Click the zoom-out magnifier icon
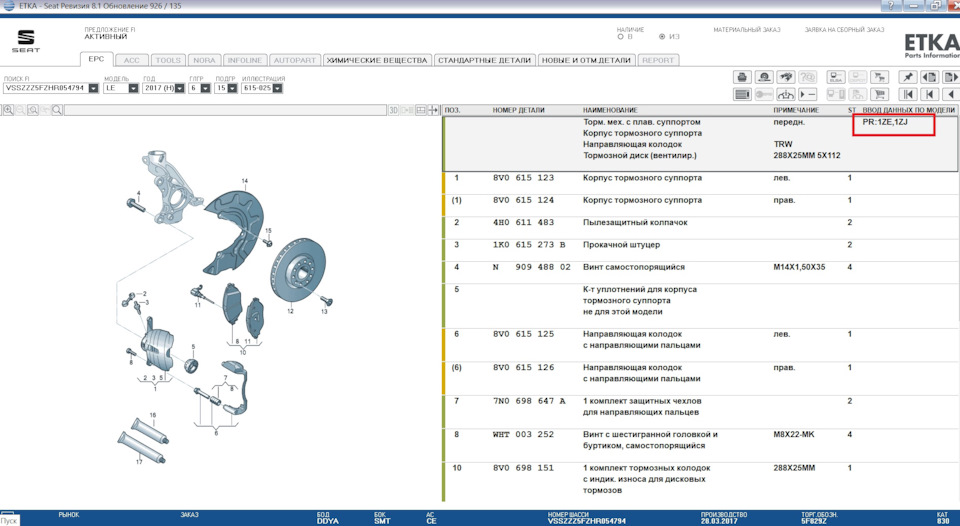Viewport: 960px width, 526px height. coord(20,110)
